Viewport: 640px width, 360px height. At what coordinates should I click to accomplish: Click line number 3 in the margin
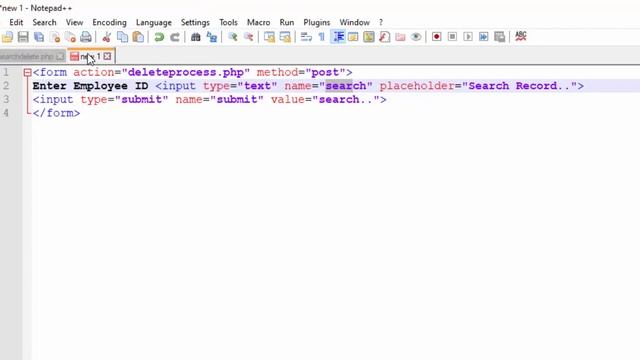6,100
